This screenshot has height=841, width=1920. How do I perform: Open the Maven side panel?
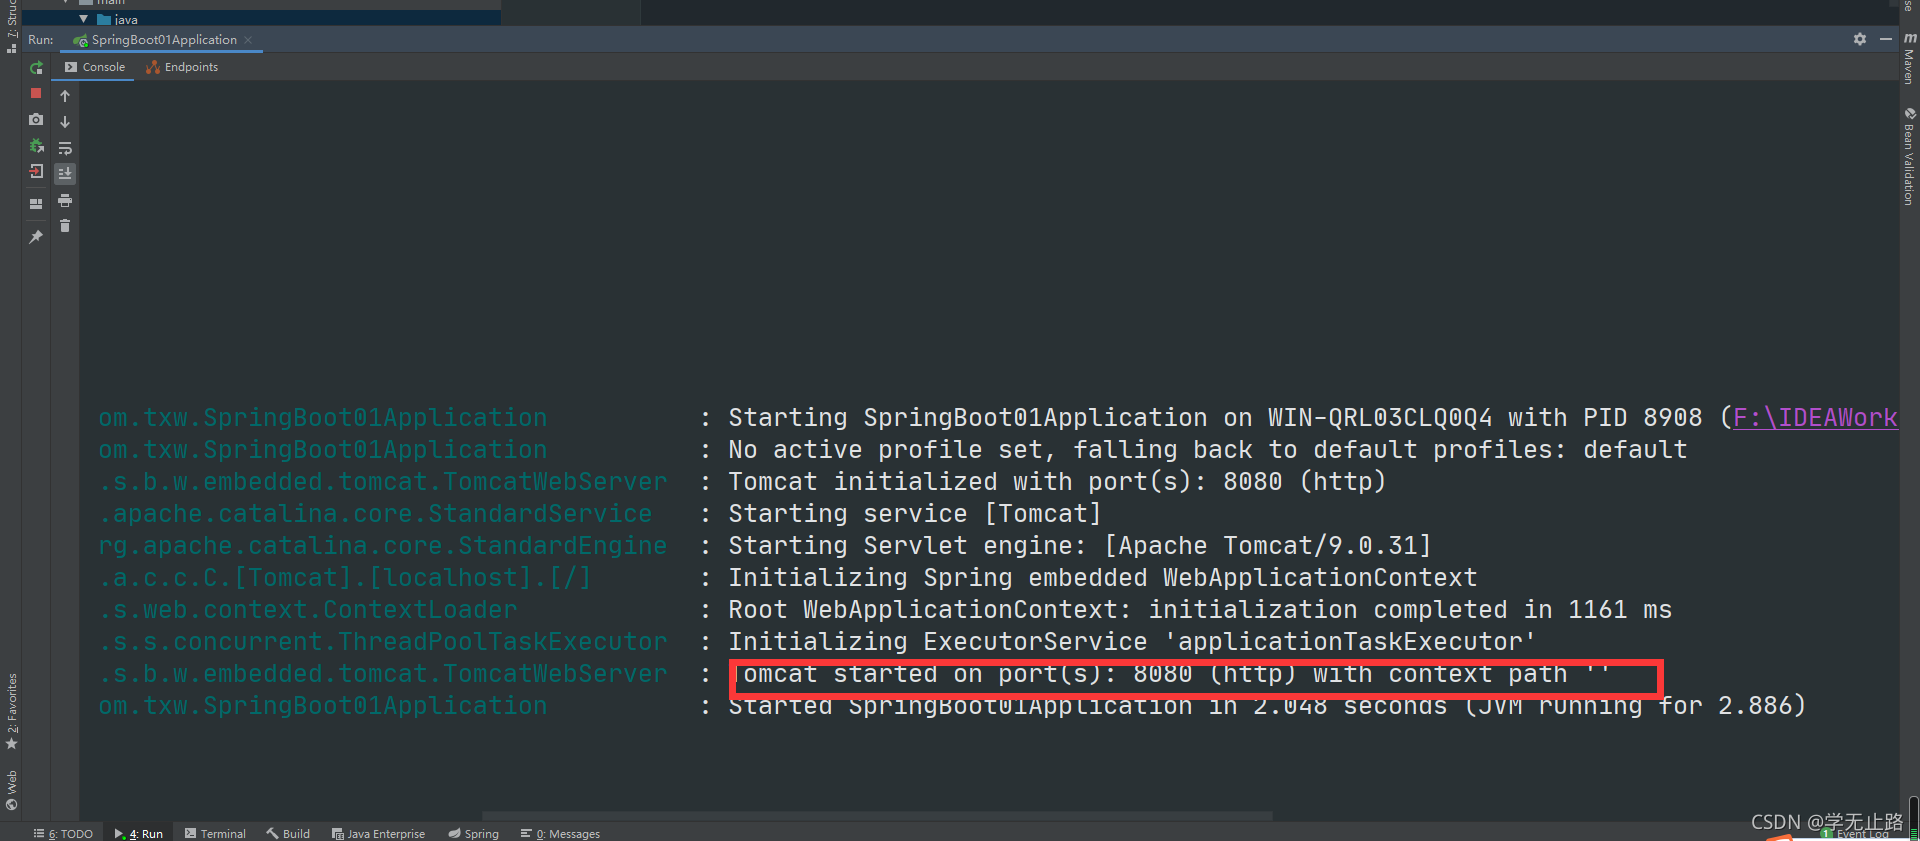click(x=1909, y=58)
